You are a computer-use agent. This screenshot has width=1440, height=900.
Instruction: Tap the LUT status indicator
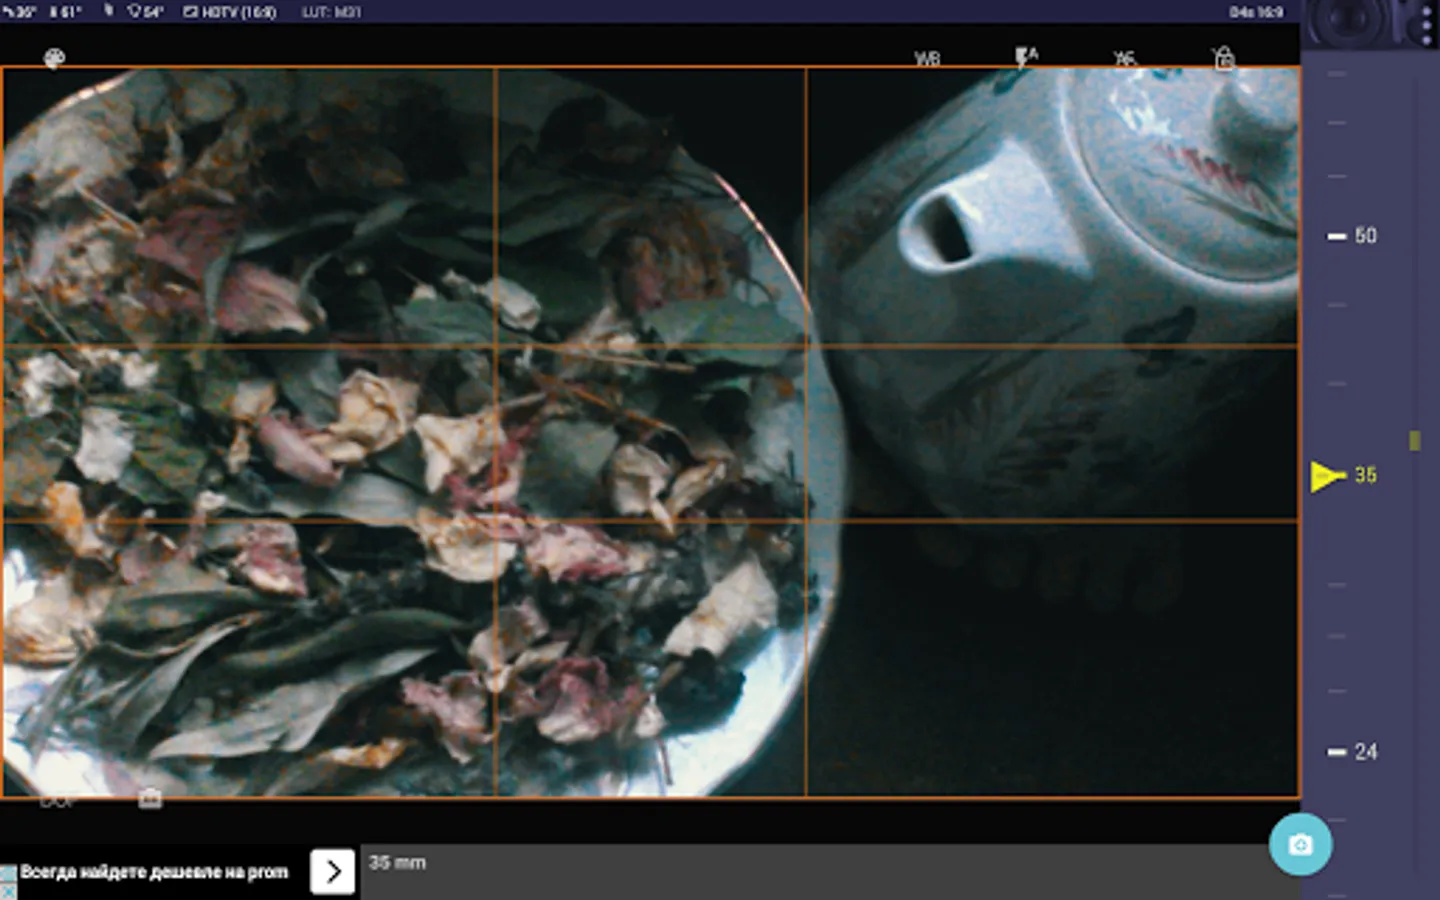[x=331, y=12]
